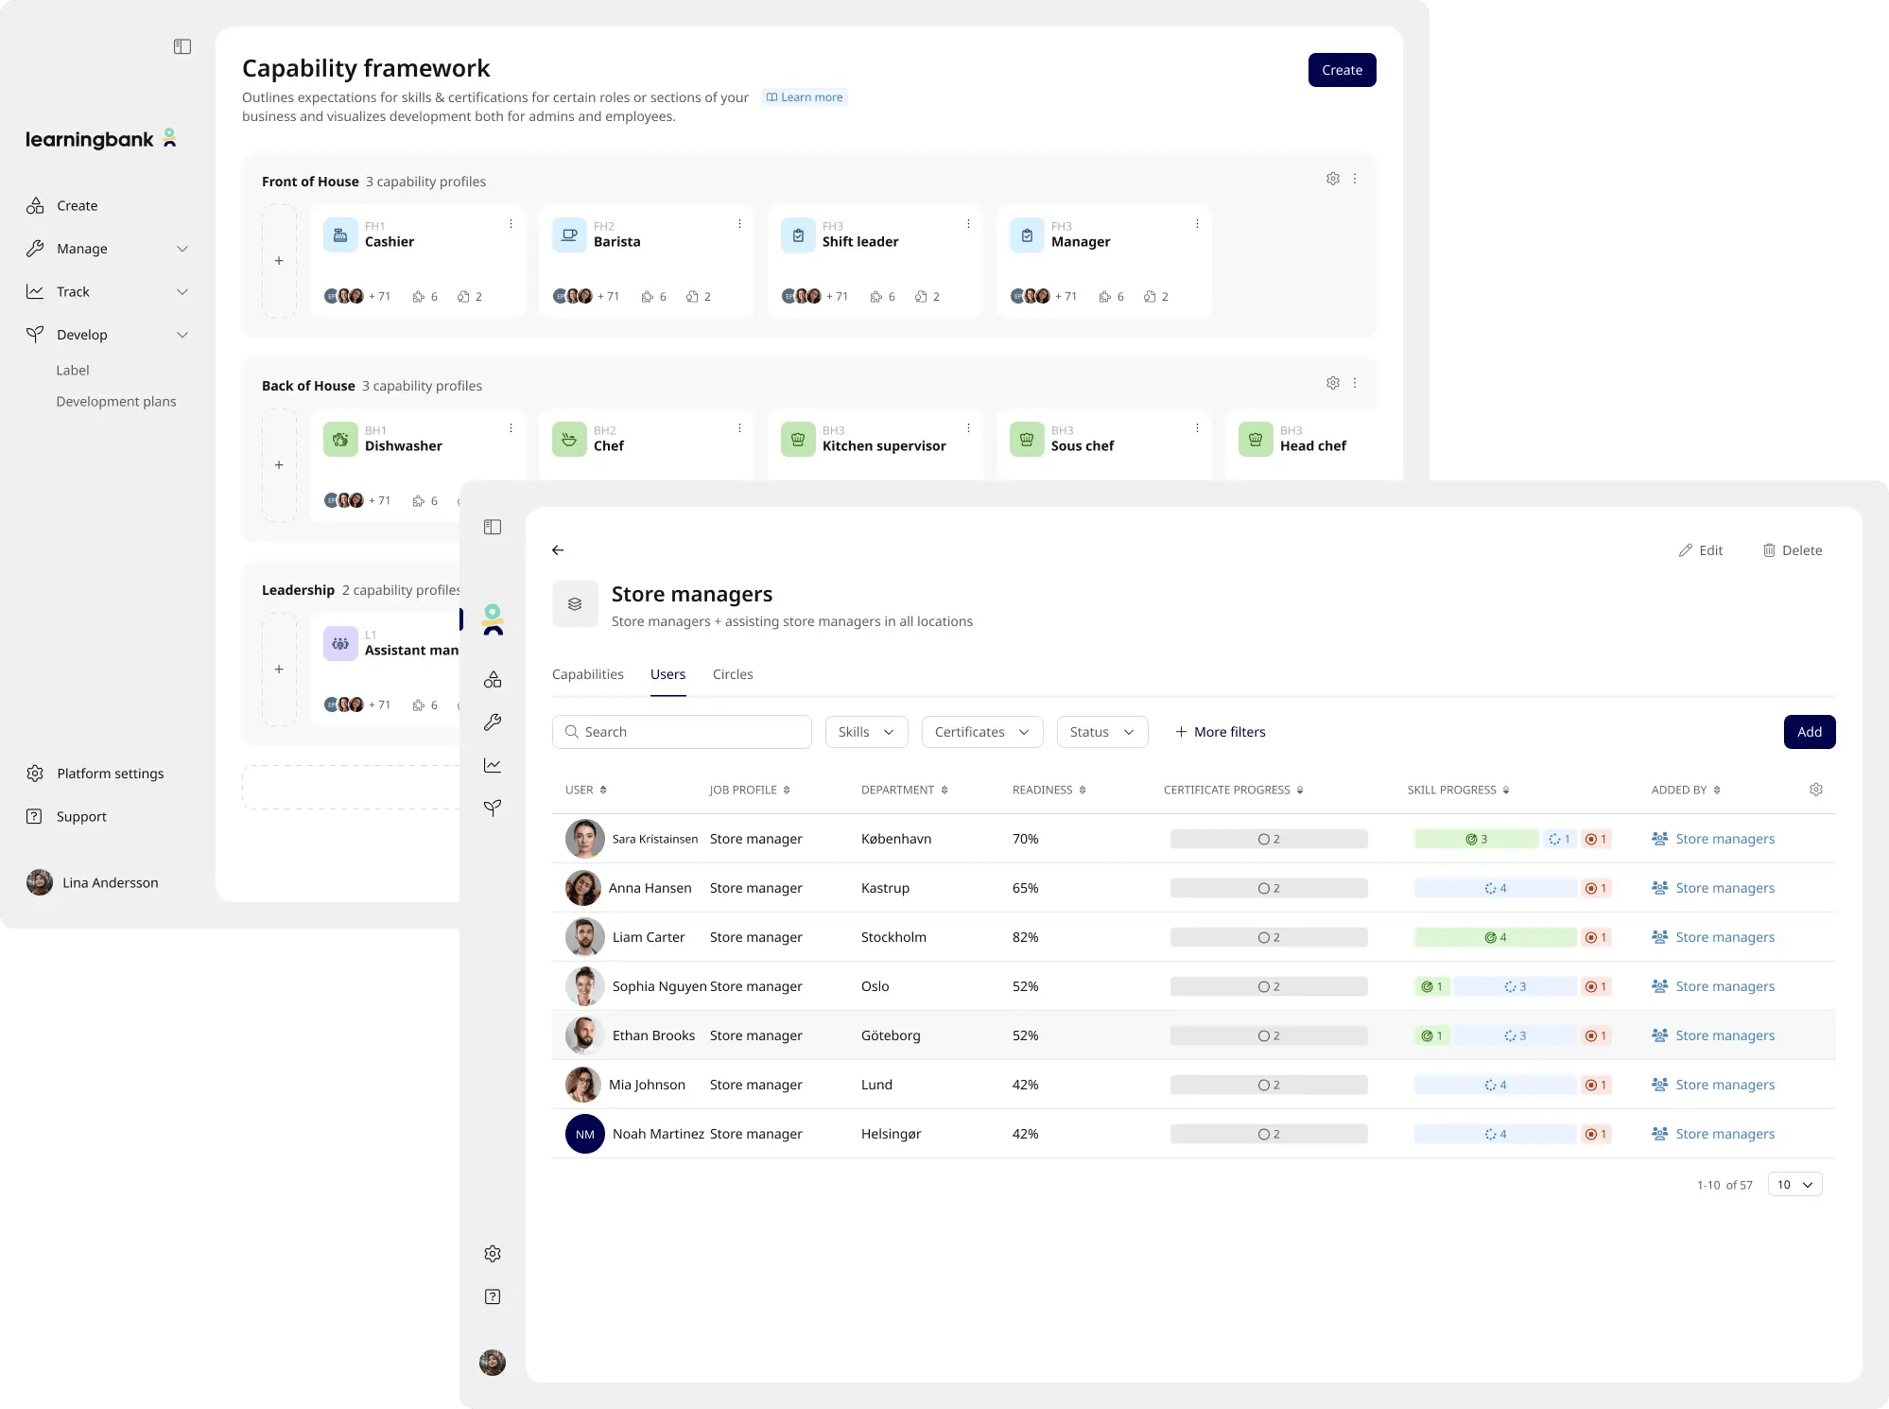
Task: Open Cashier profile three-dot menu
Action: click(511, 224)
